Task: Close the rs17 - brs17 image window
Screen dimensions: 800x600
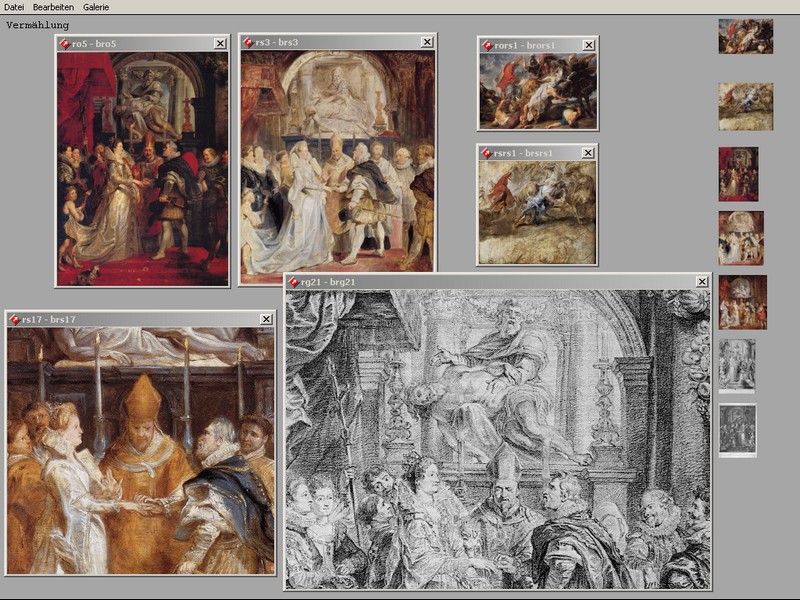Action: [266, 319]
